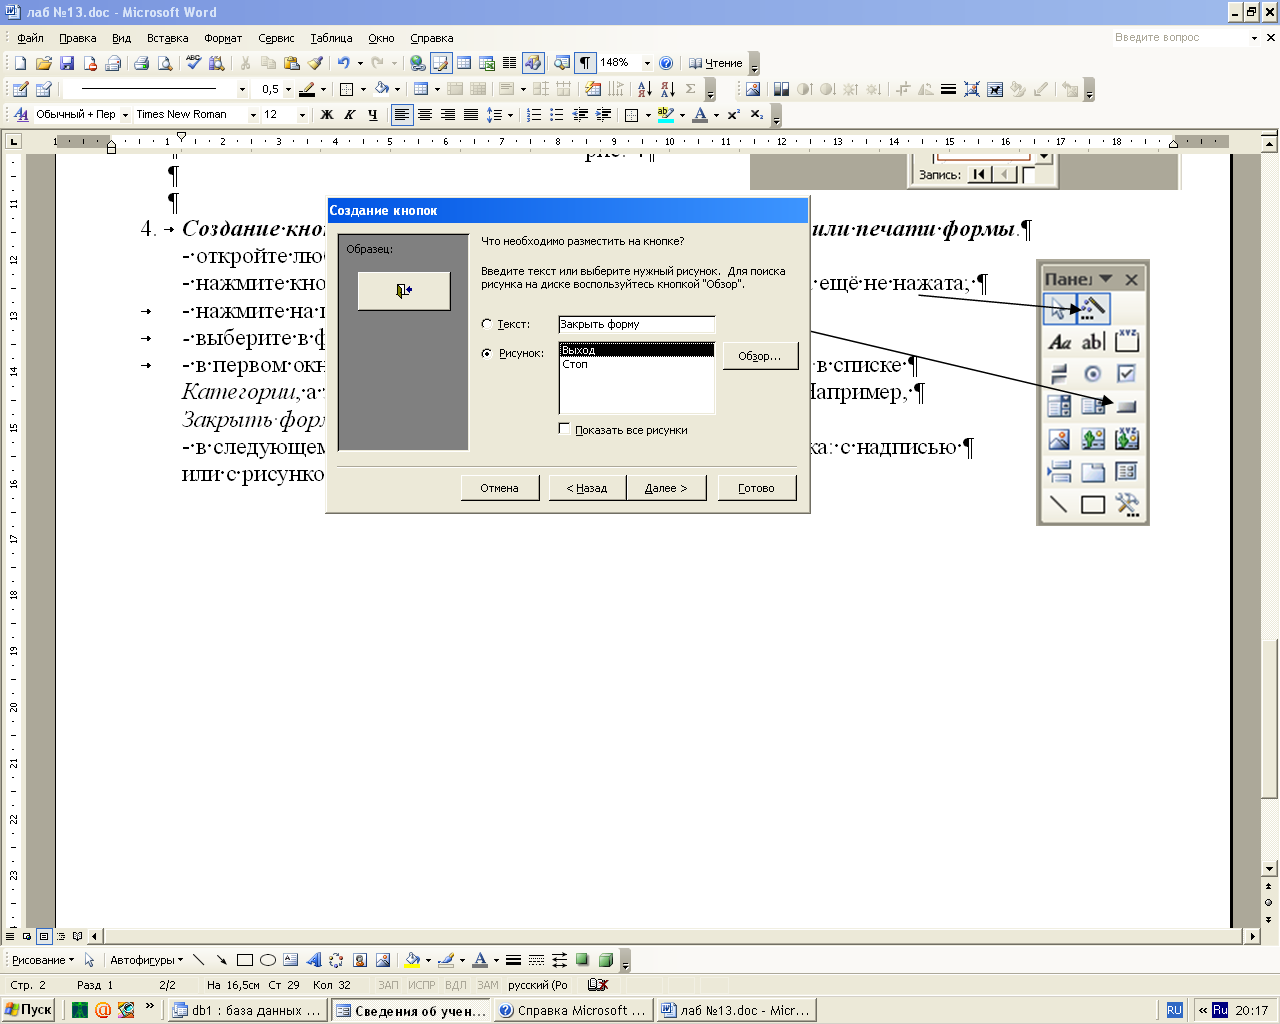Screen dimensions: 1280x1024
Task: Apply subscript formatting
Action: click(756, 115)
